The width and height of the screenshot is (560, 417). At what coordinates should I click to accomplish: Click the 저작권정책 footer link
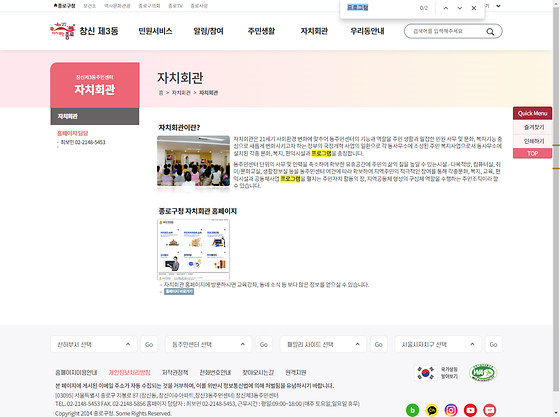[x=175, y=372]
